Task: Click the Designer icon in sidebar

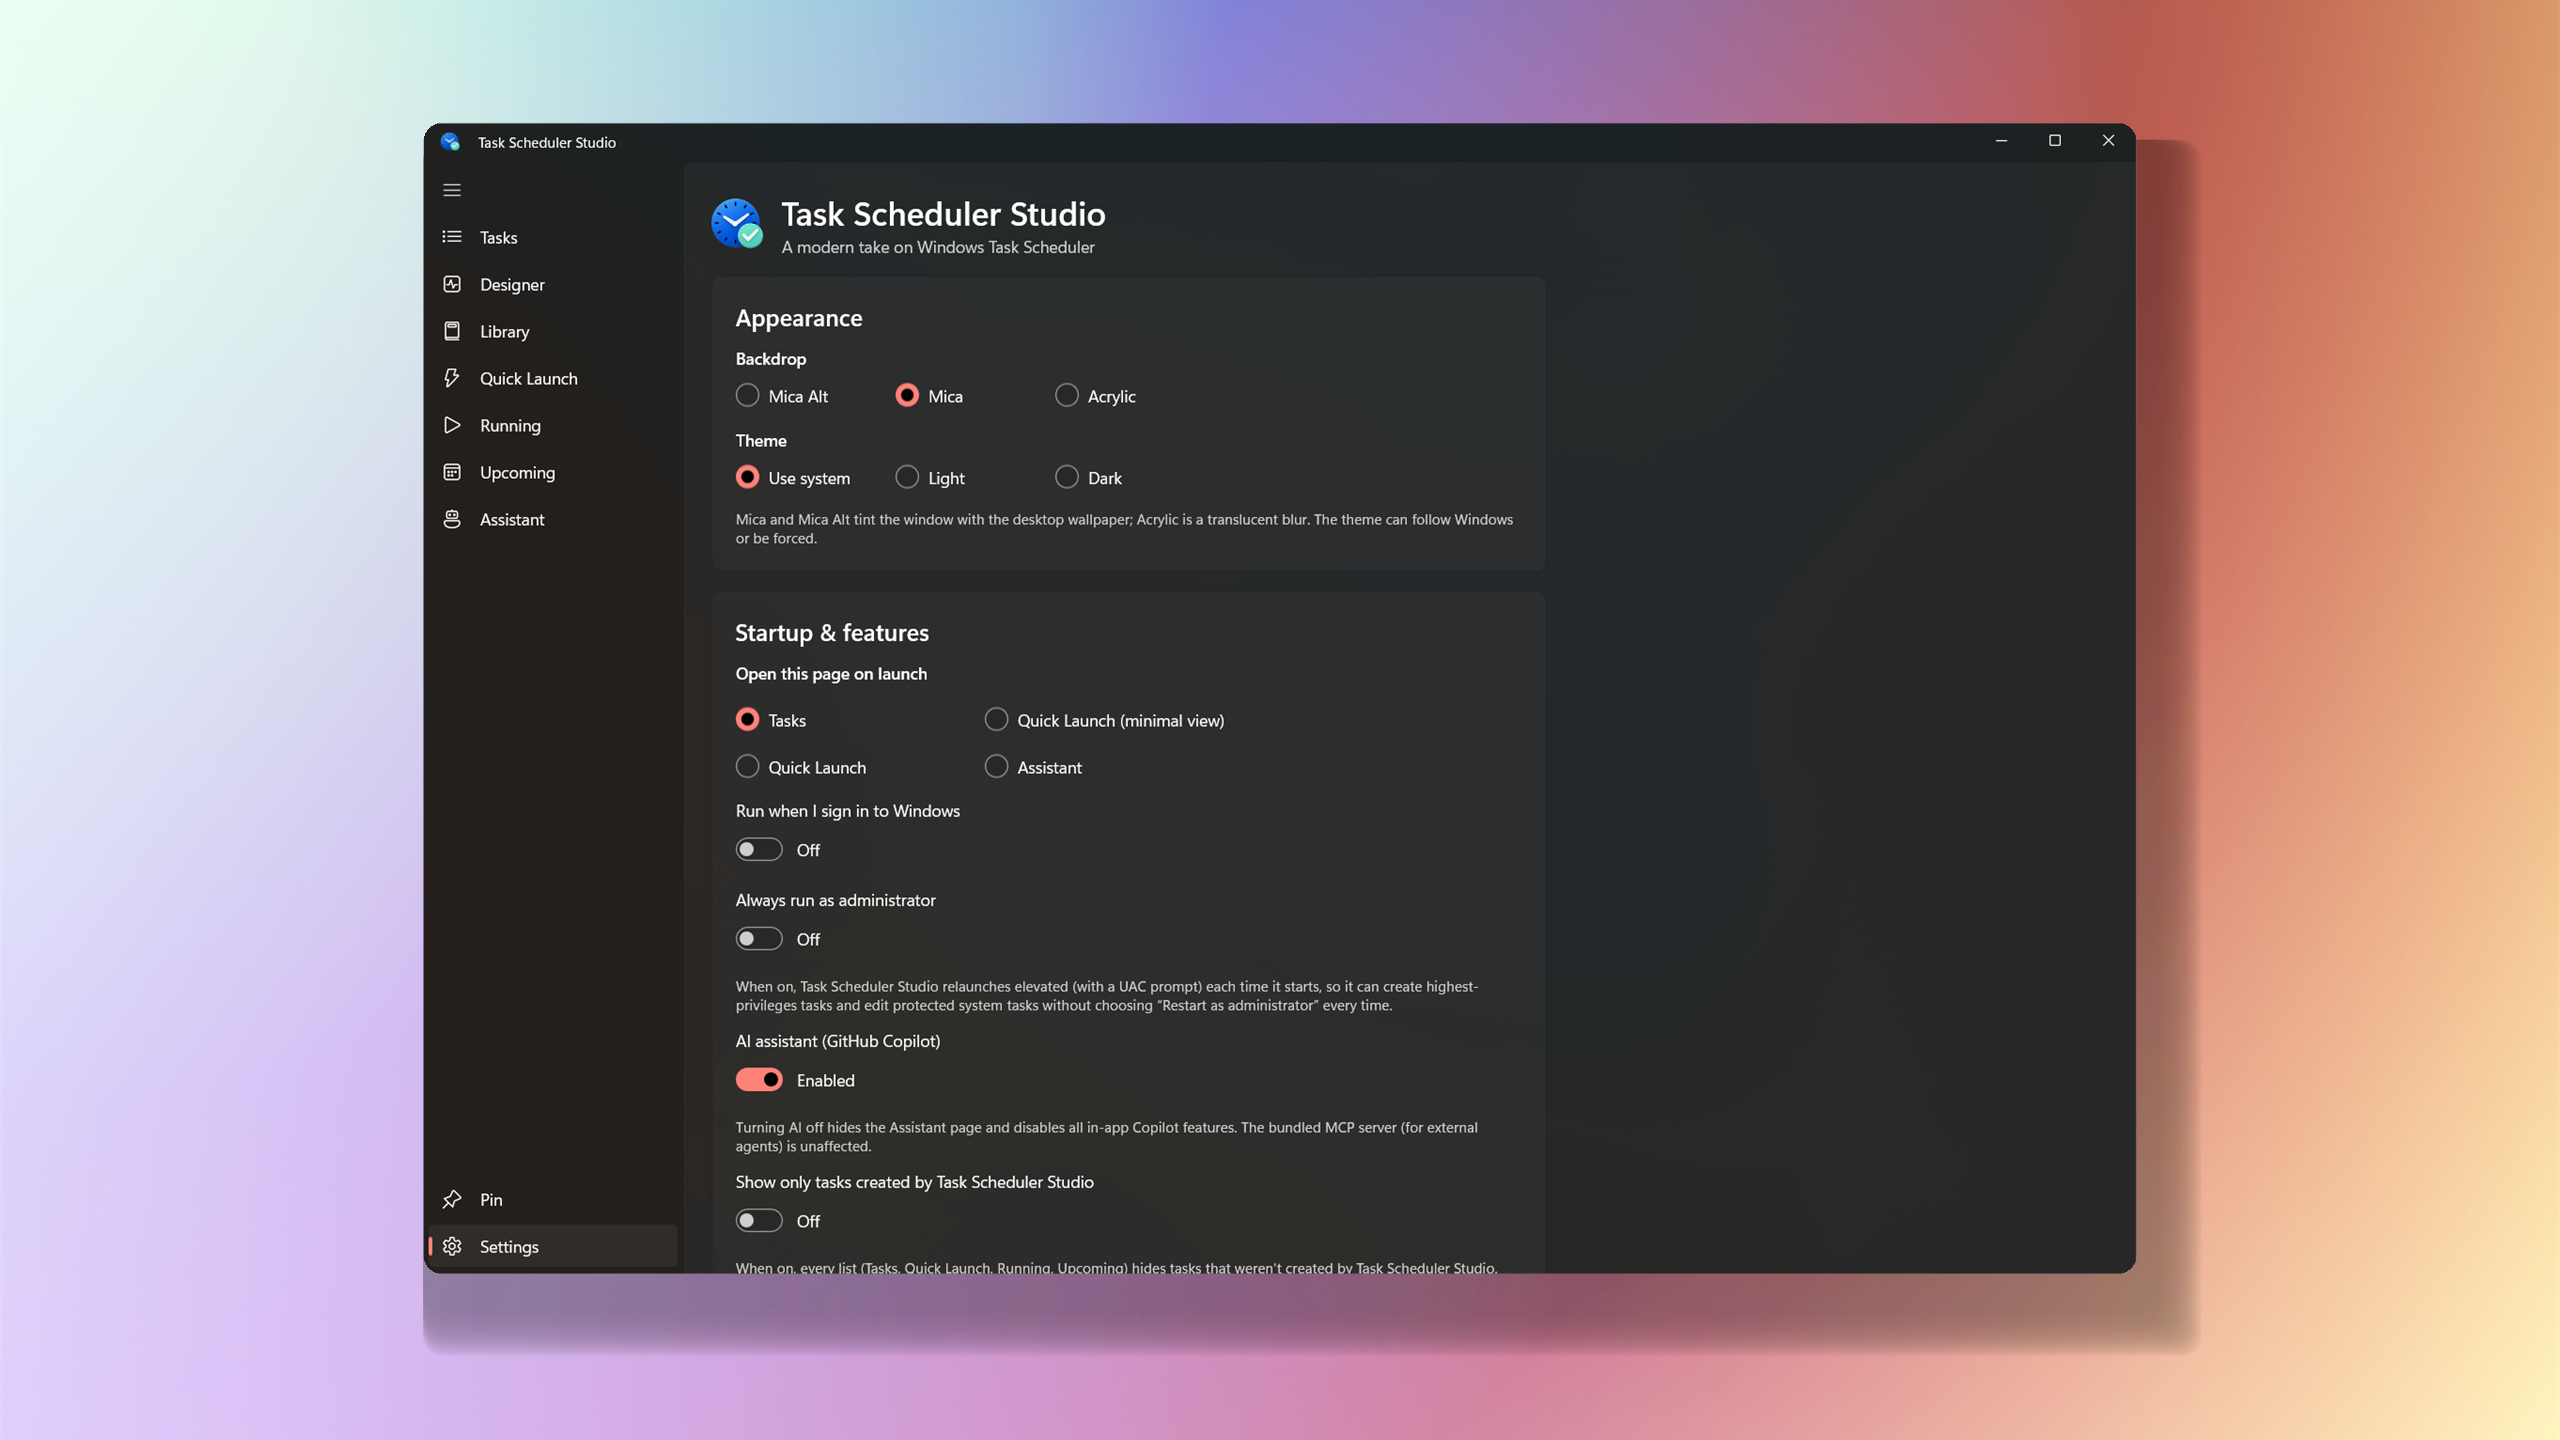Action: [452, 284]
